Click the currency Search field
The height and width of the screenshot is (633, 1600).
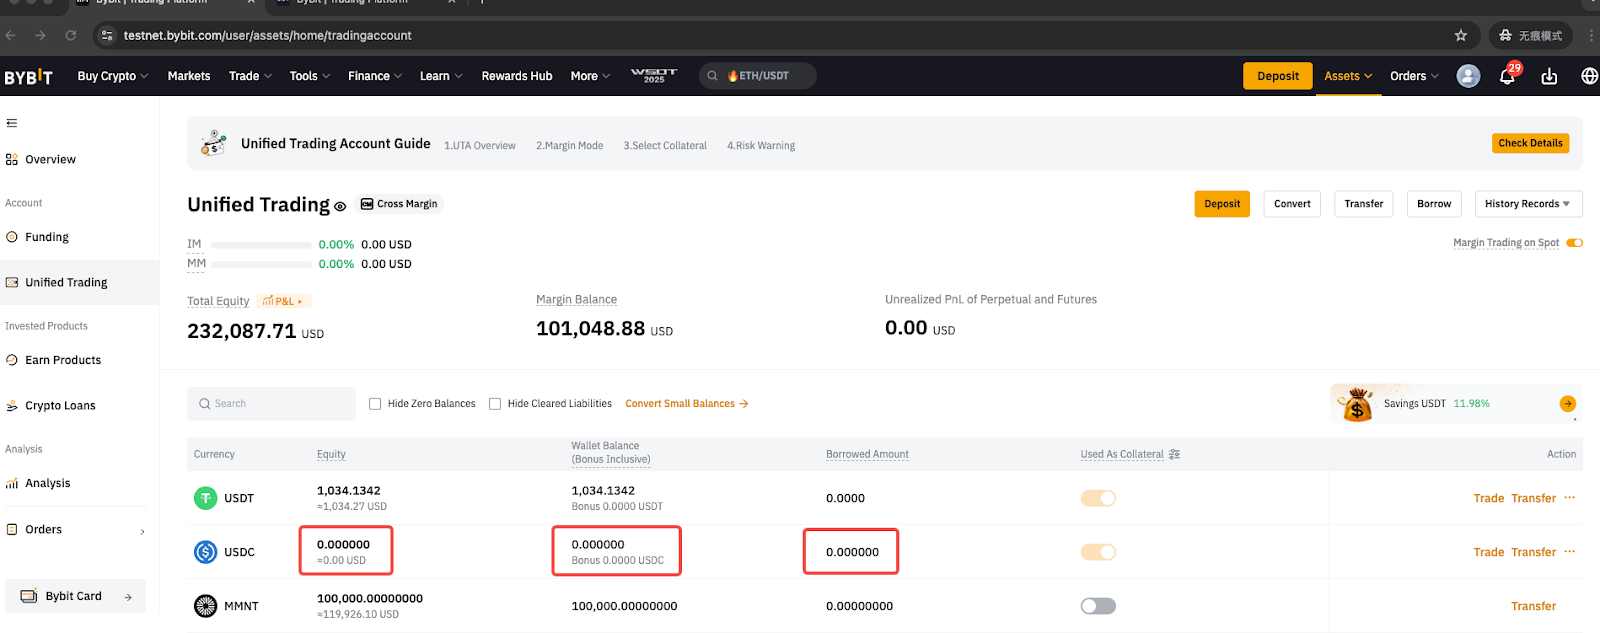pos(271,404)
